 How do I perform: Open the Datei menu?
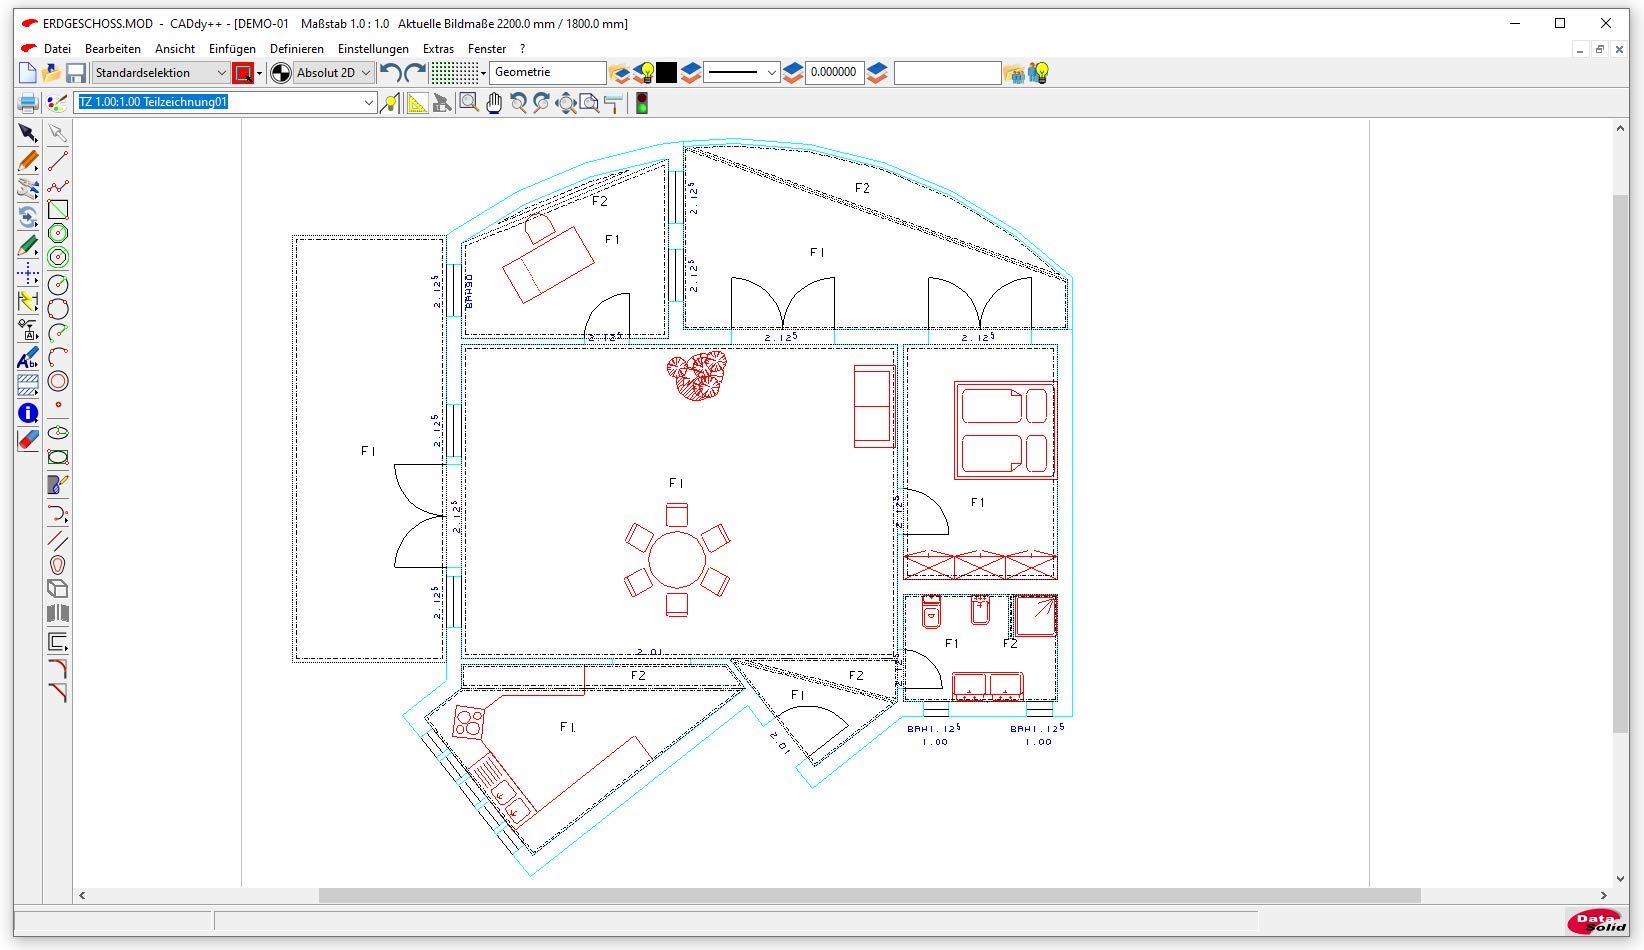(x=57, y=48)
